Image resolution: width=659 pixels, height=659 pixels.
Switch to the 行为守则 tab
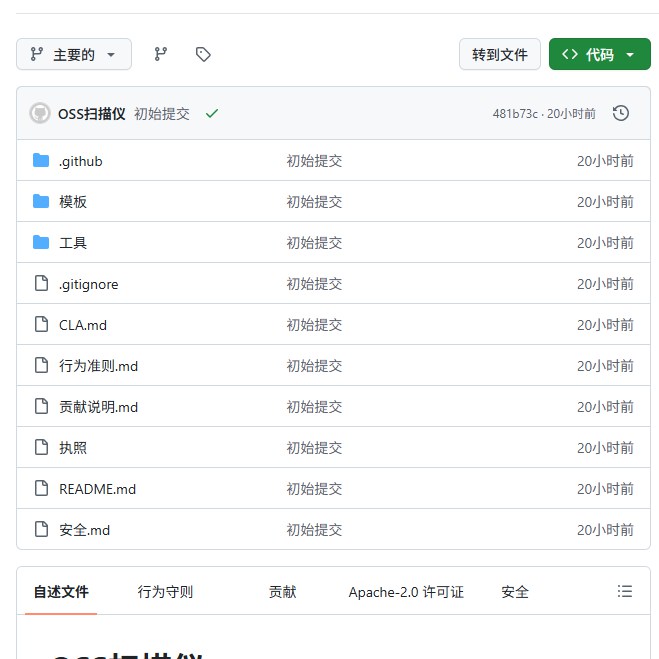pyautogui.click(x=165, y=592)
